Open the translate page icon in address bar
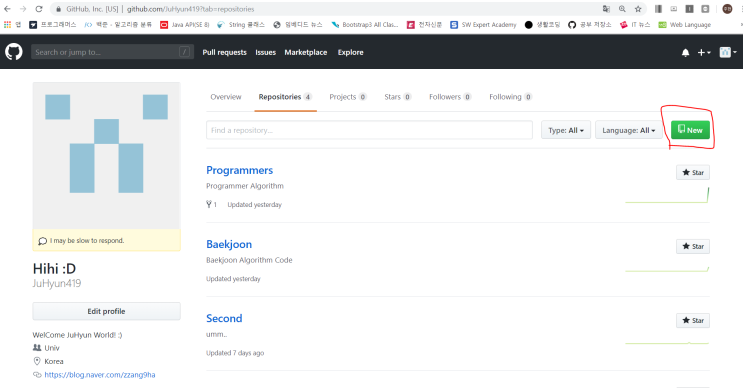Screen dimensions: 743x388 [606, 9]
